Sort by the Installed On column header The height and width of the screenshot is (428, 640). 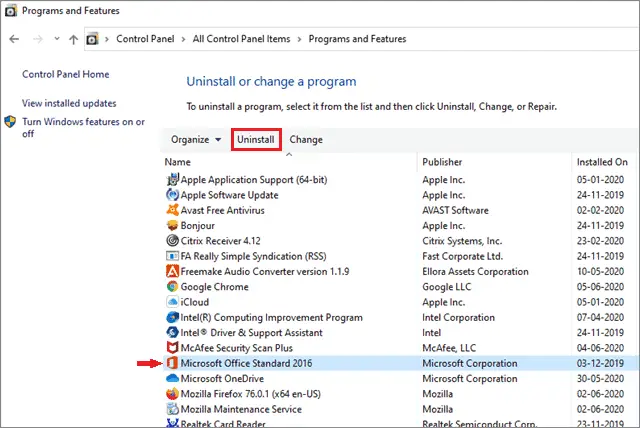602,162
